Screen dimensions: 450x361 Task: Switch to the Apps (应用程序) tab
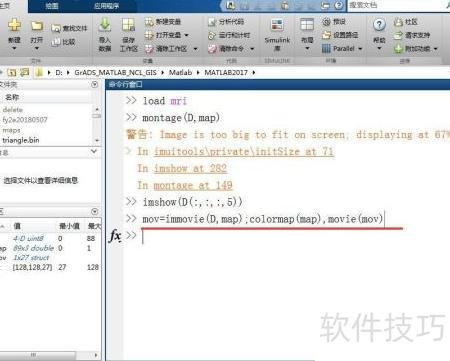(x=106, y=6)
